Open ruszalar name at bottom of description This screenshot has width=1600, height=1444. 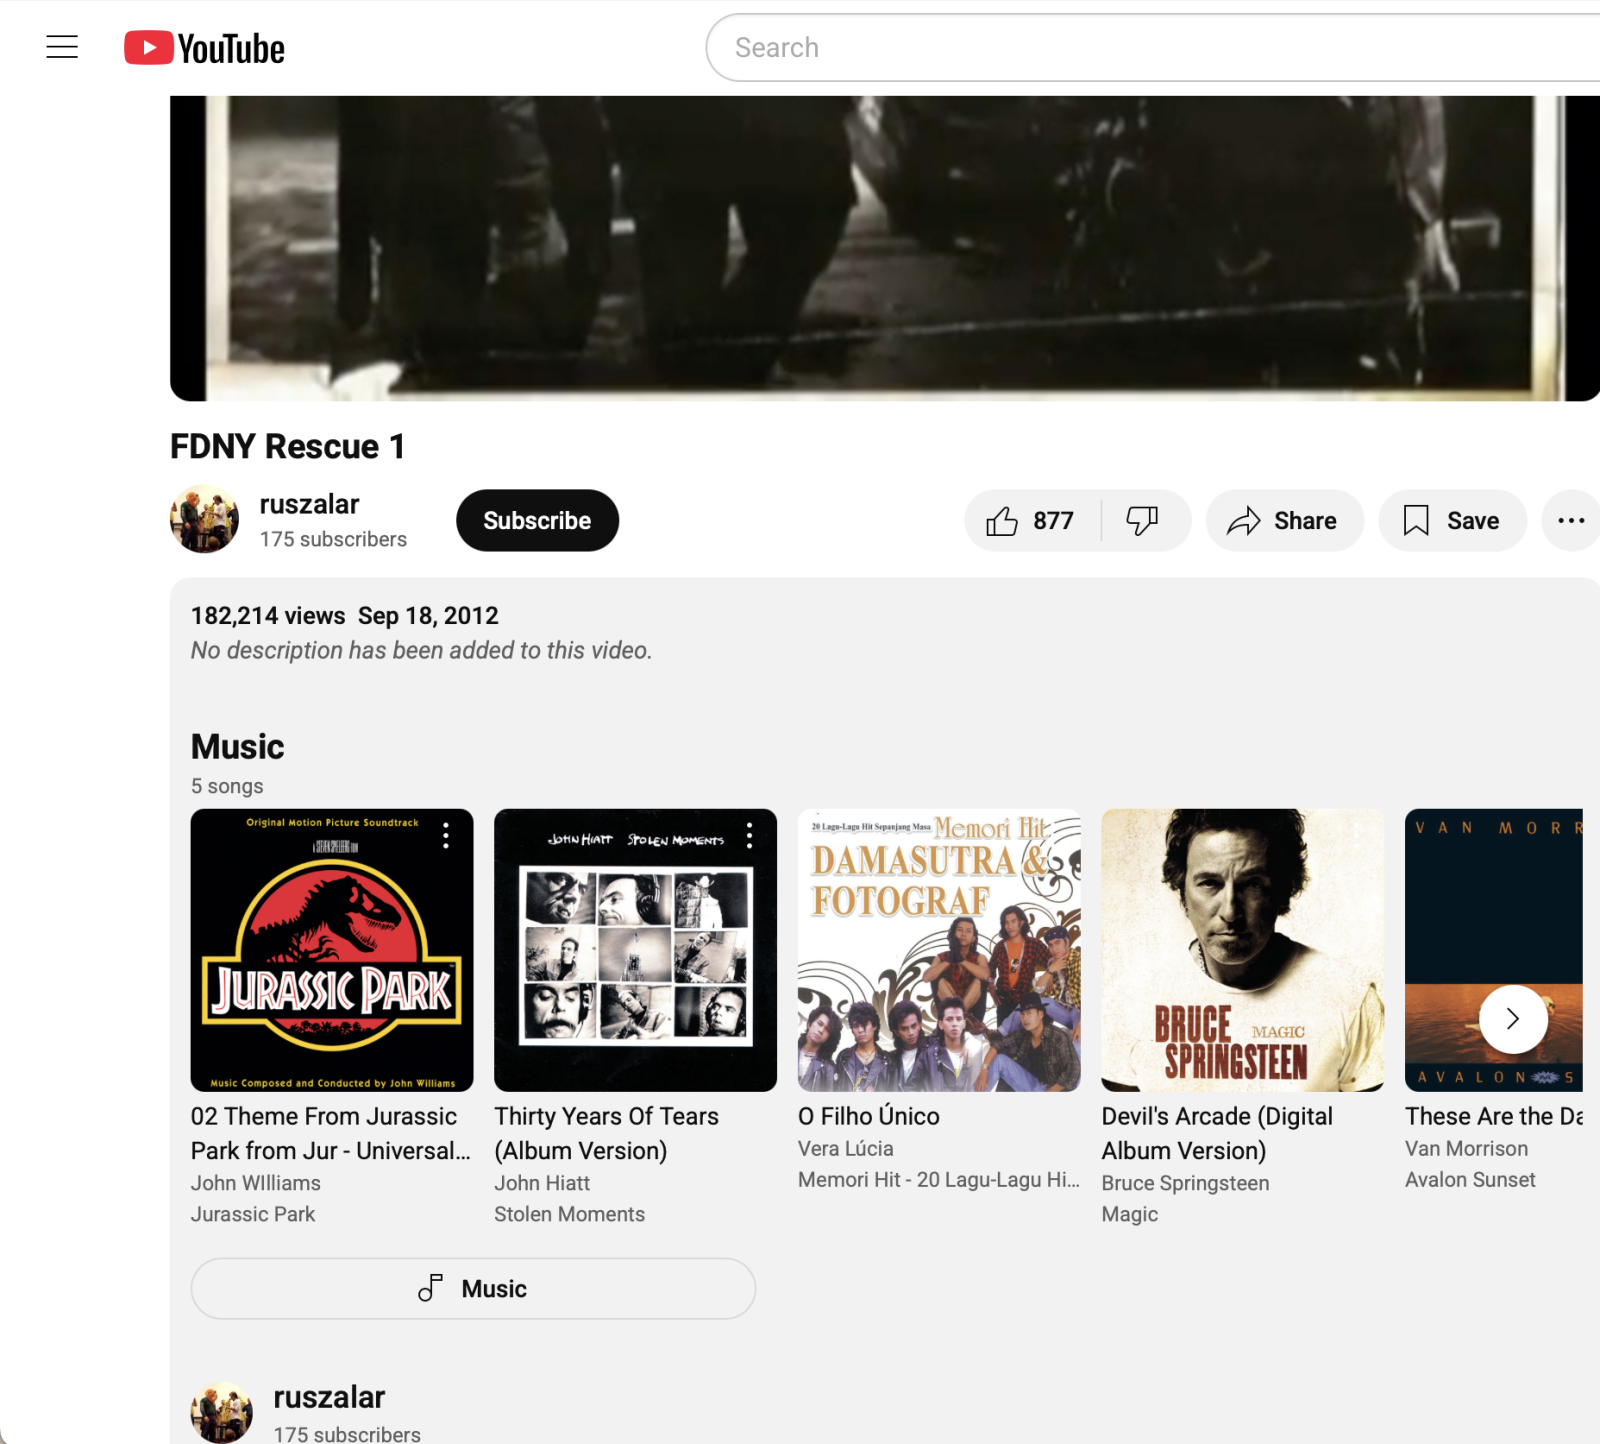tap(329, 1397)
